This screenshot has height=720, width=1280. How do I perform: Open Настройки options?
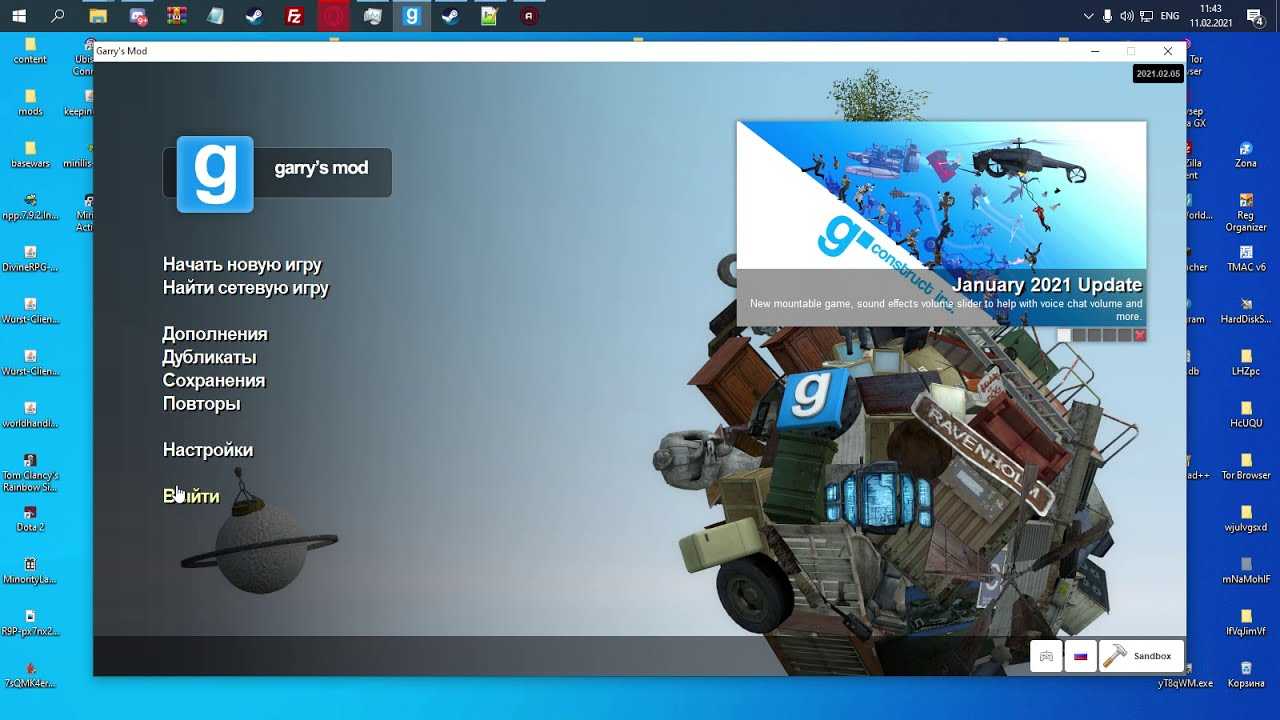click(x=208, y=450)
